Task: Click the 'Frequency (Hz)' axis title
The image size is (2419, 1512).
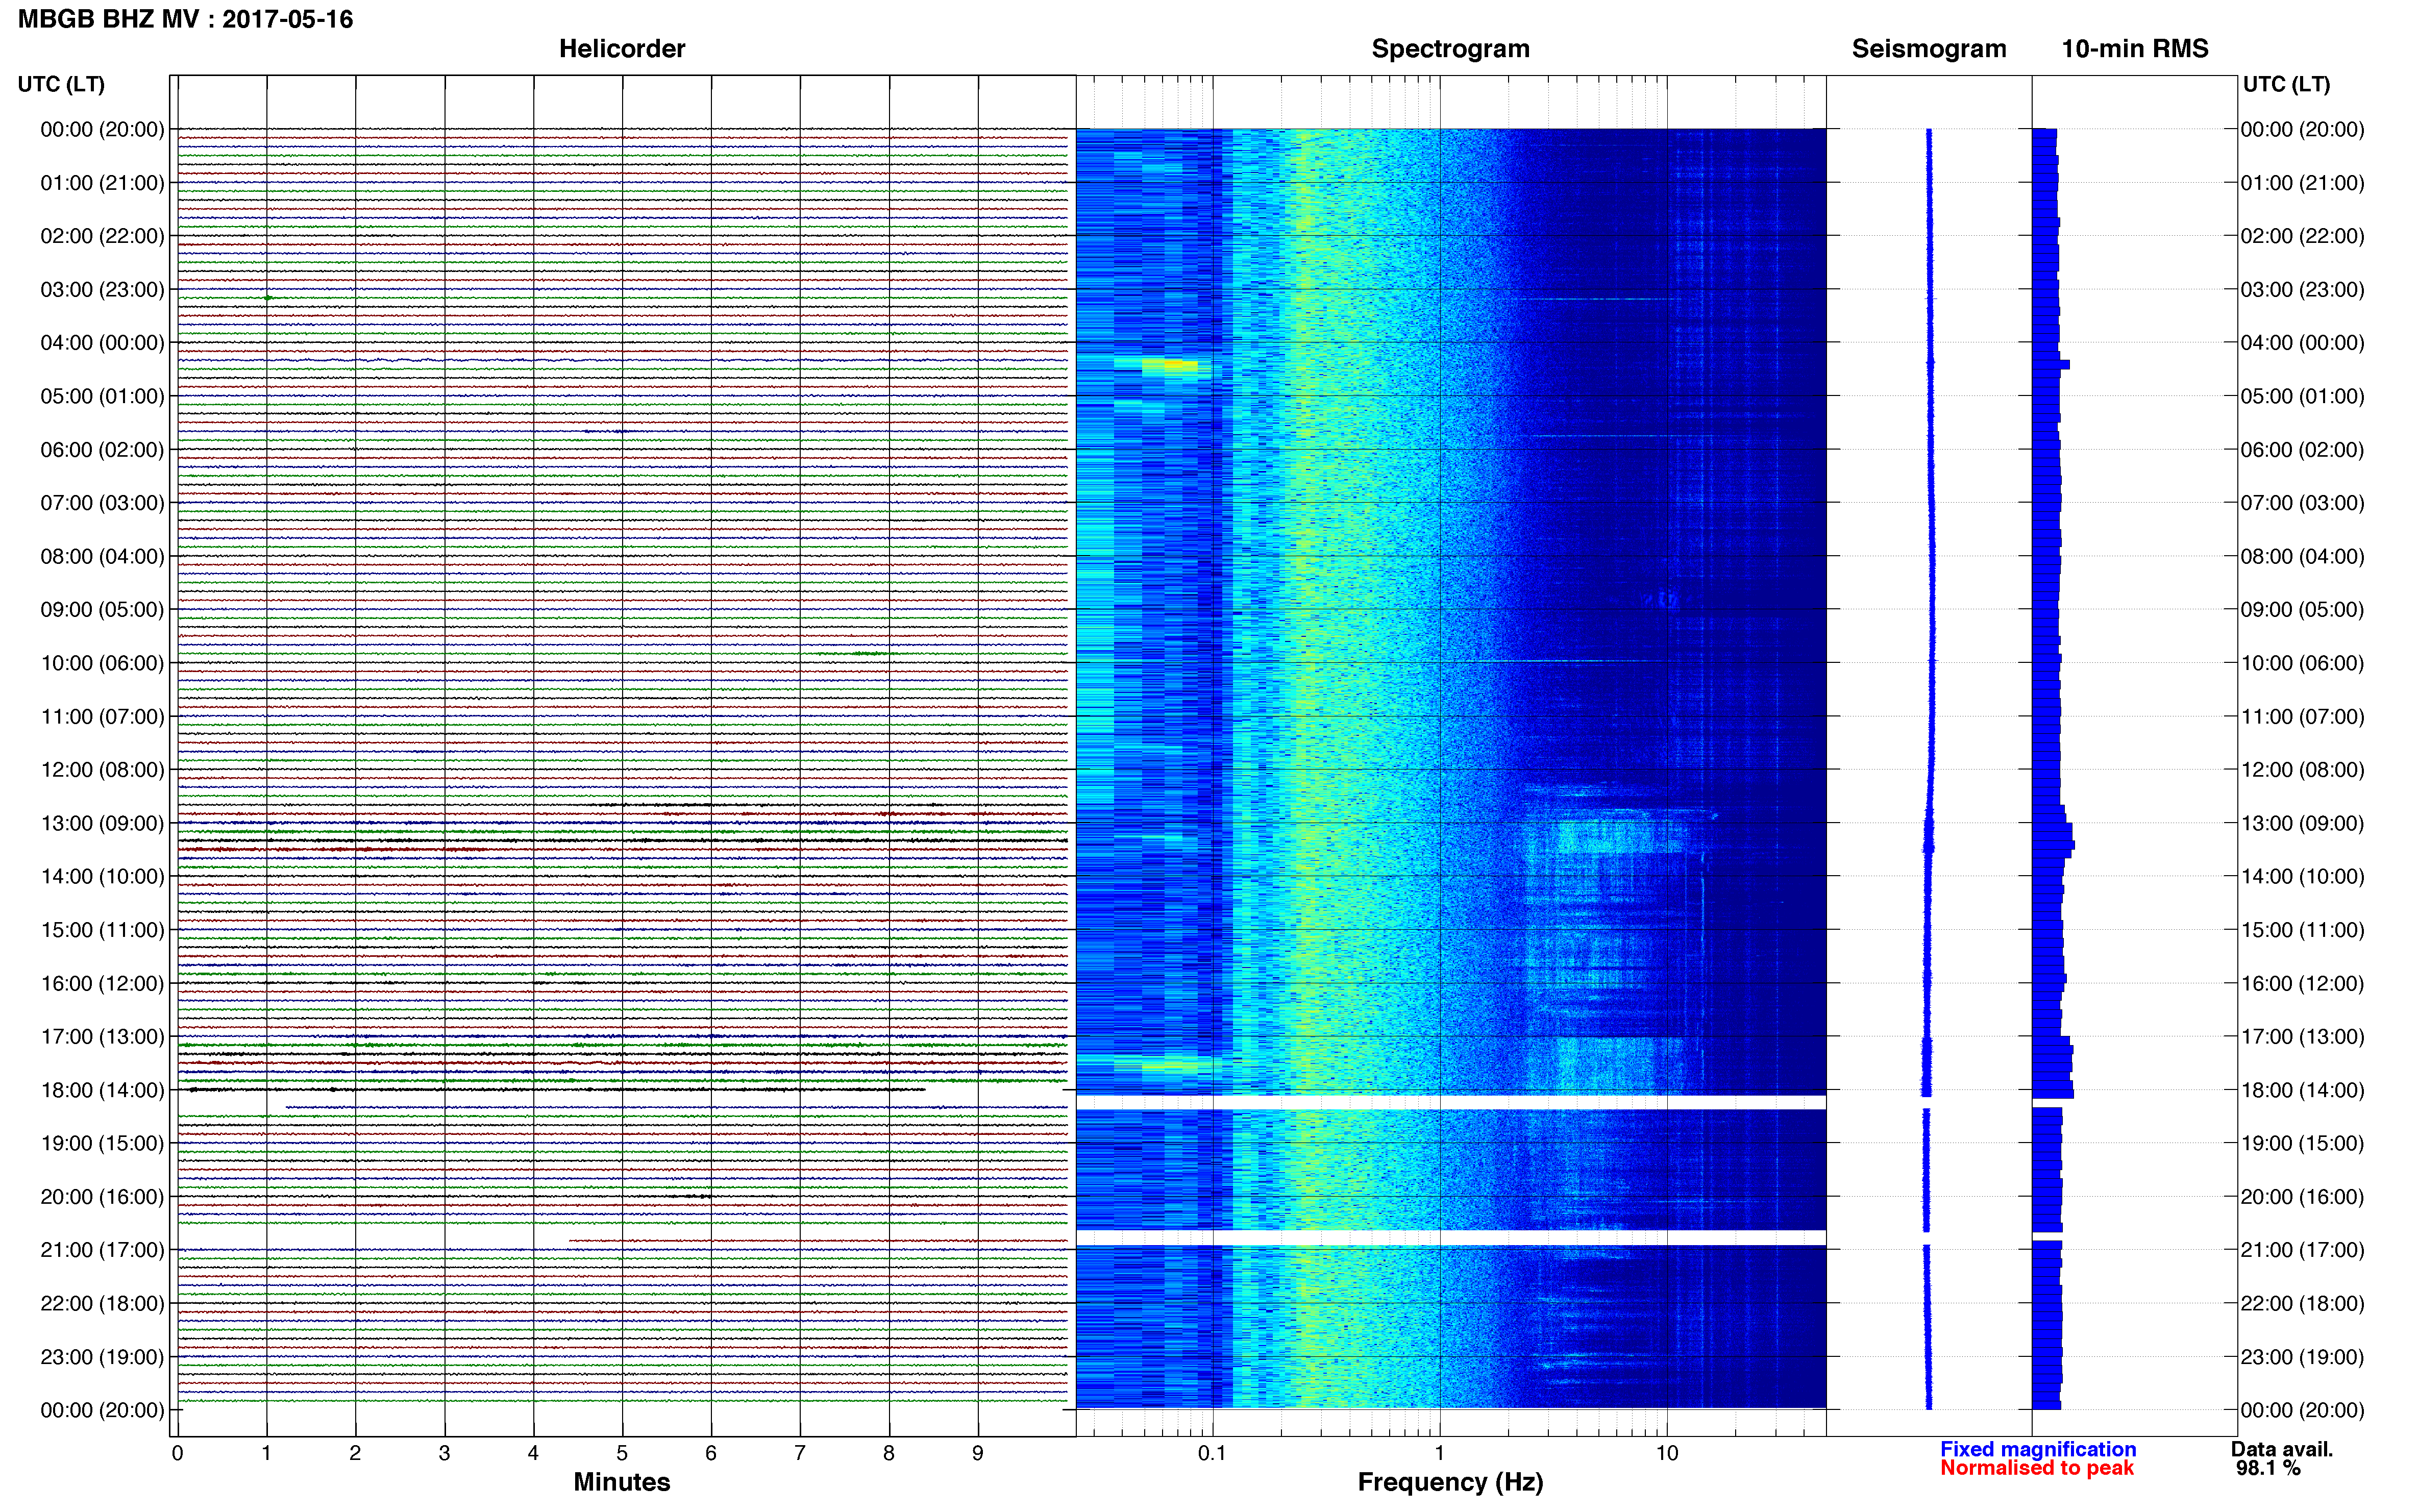Action: pos(1450,1482)
